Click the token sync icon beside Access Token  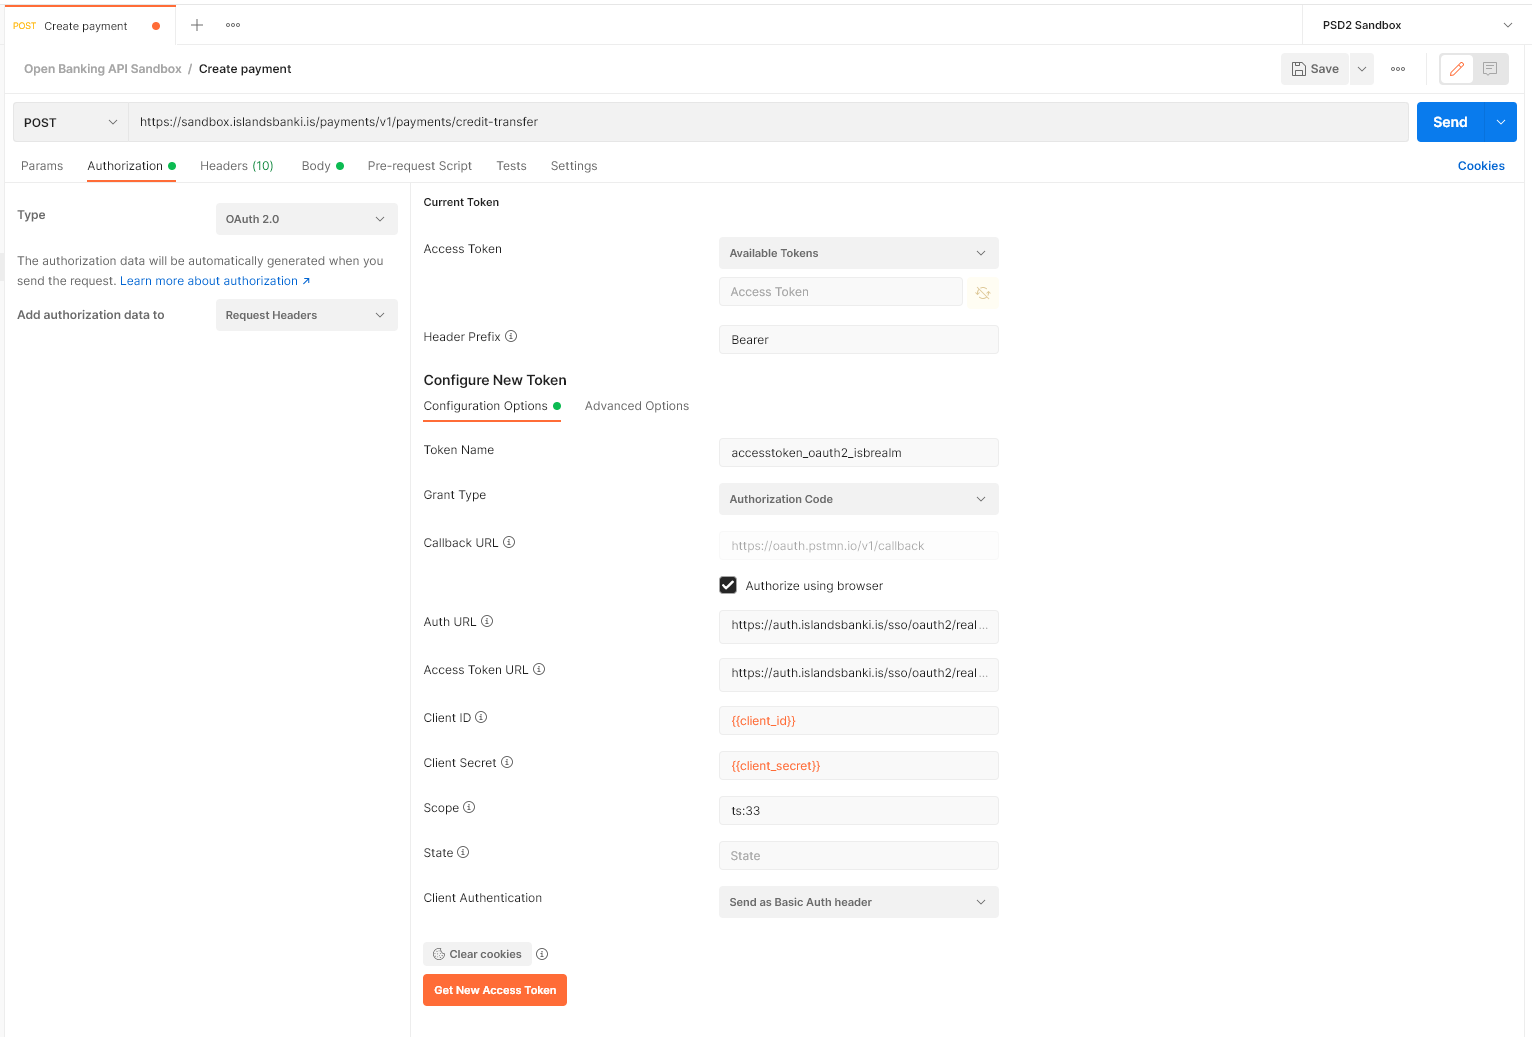pos(983,293)
